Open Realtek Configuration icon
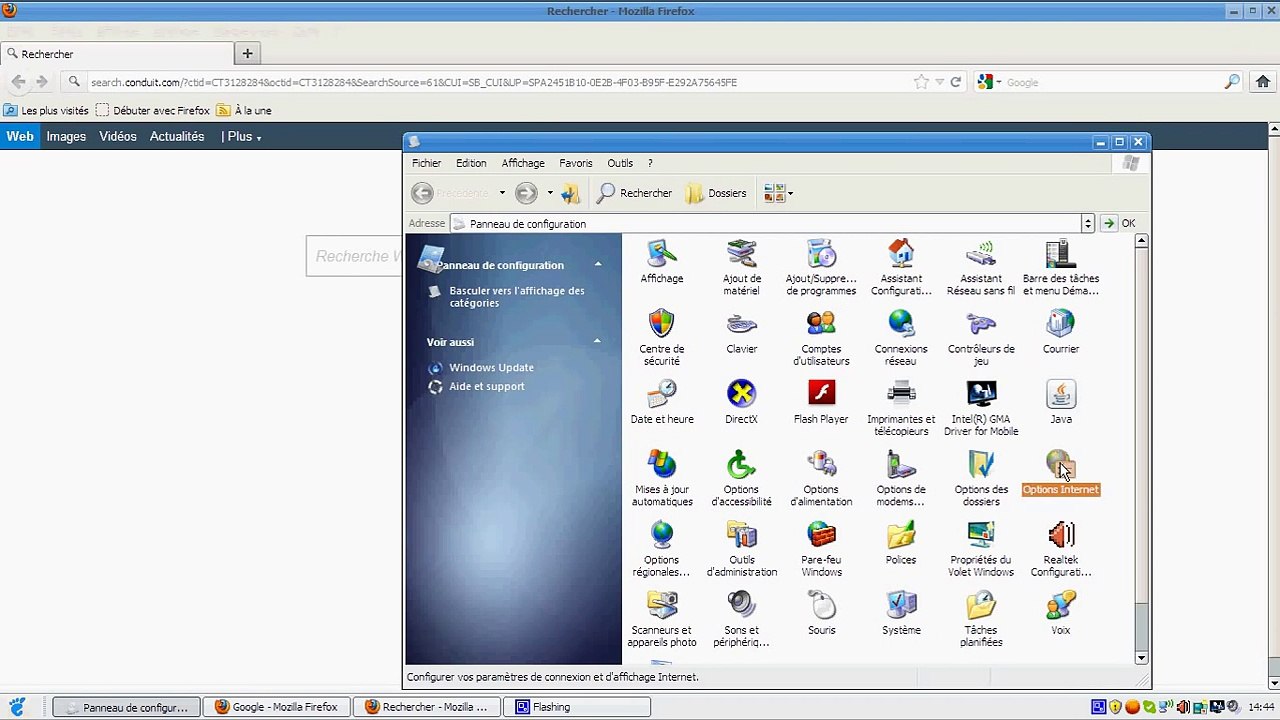1280x720 pixels. tap(1061, 548)
